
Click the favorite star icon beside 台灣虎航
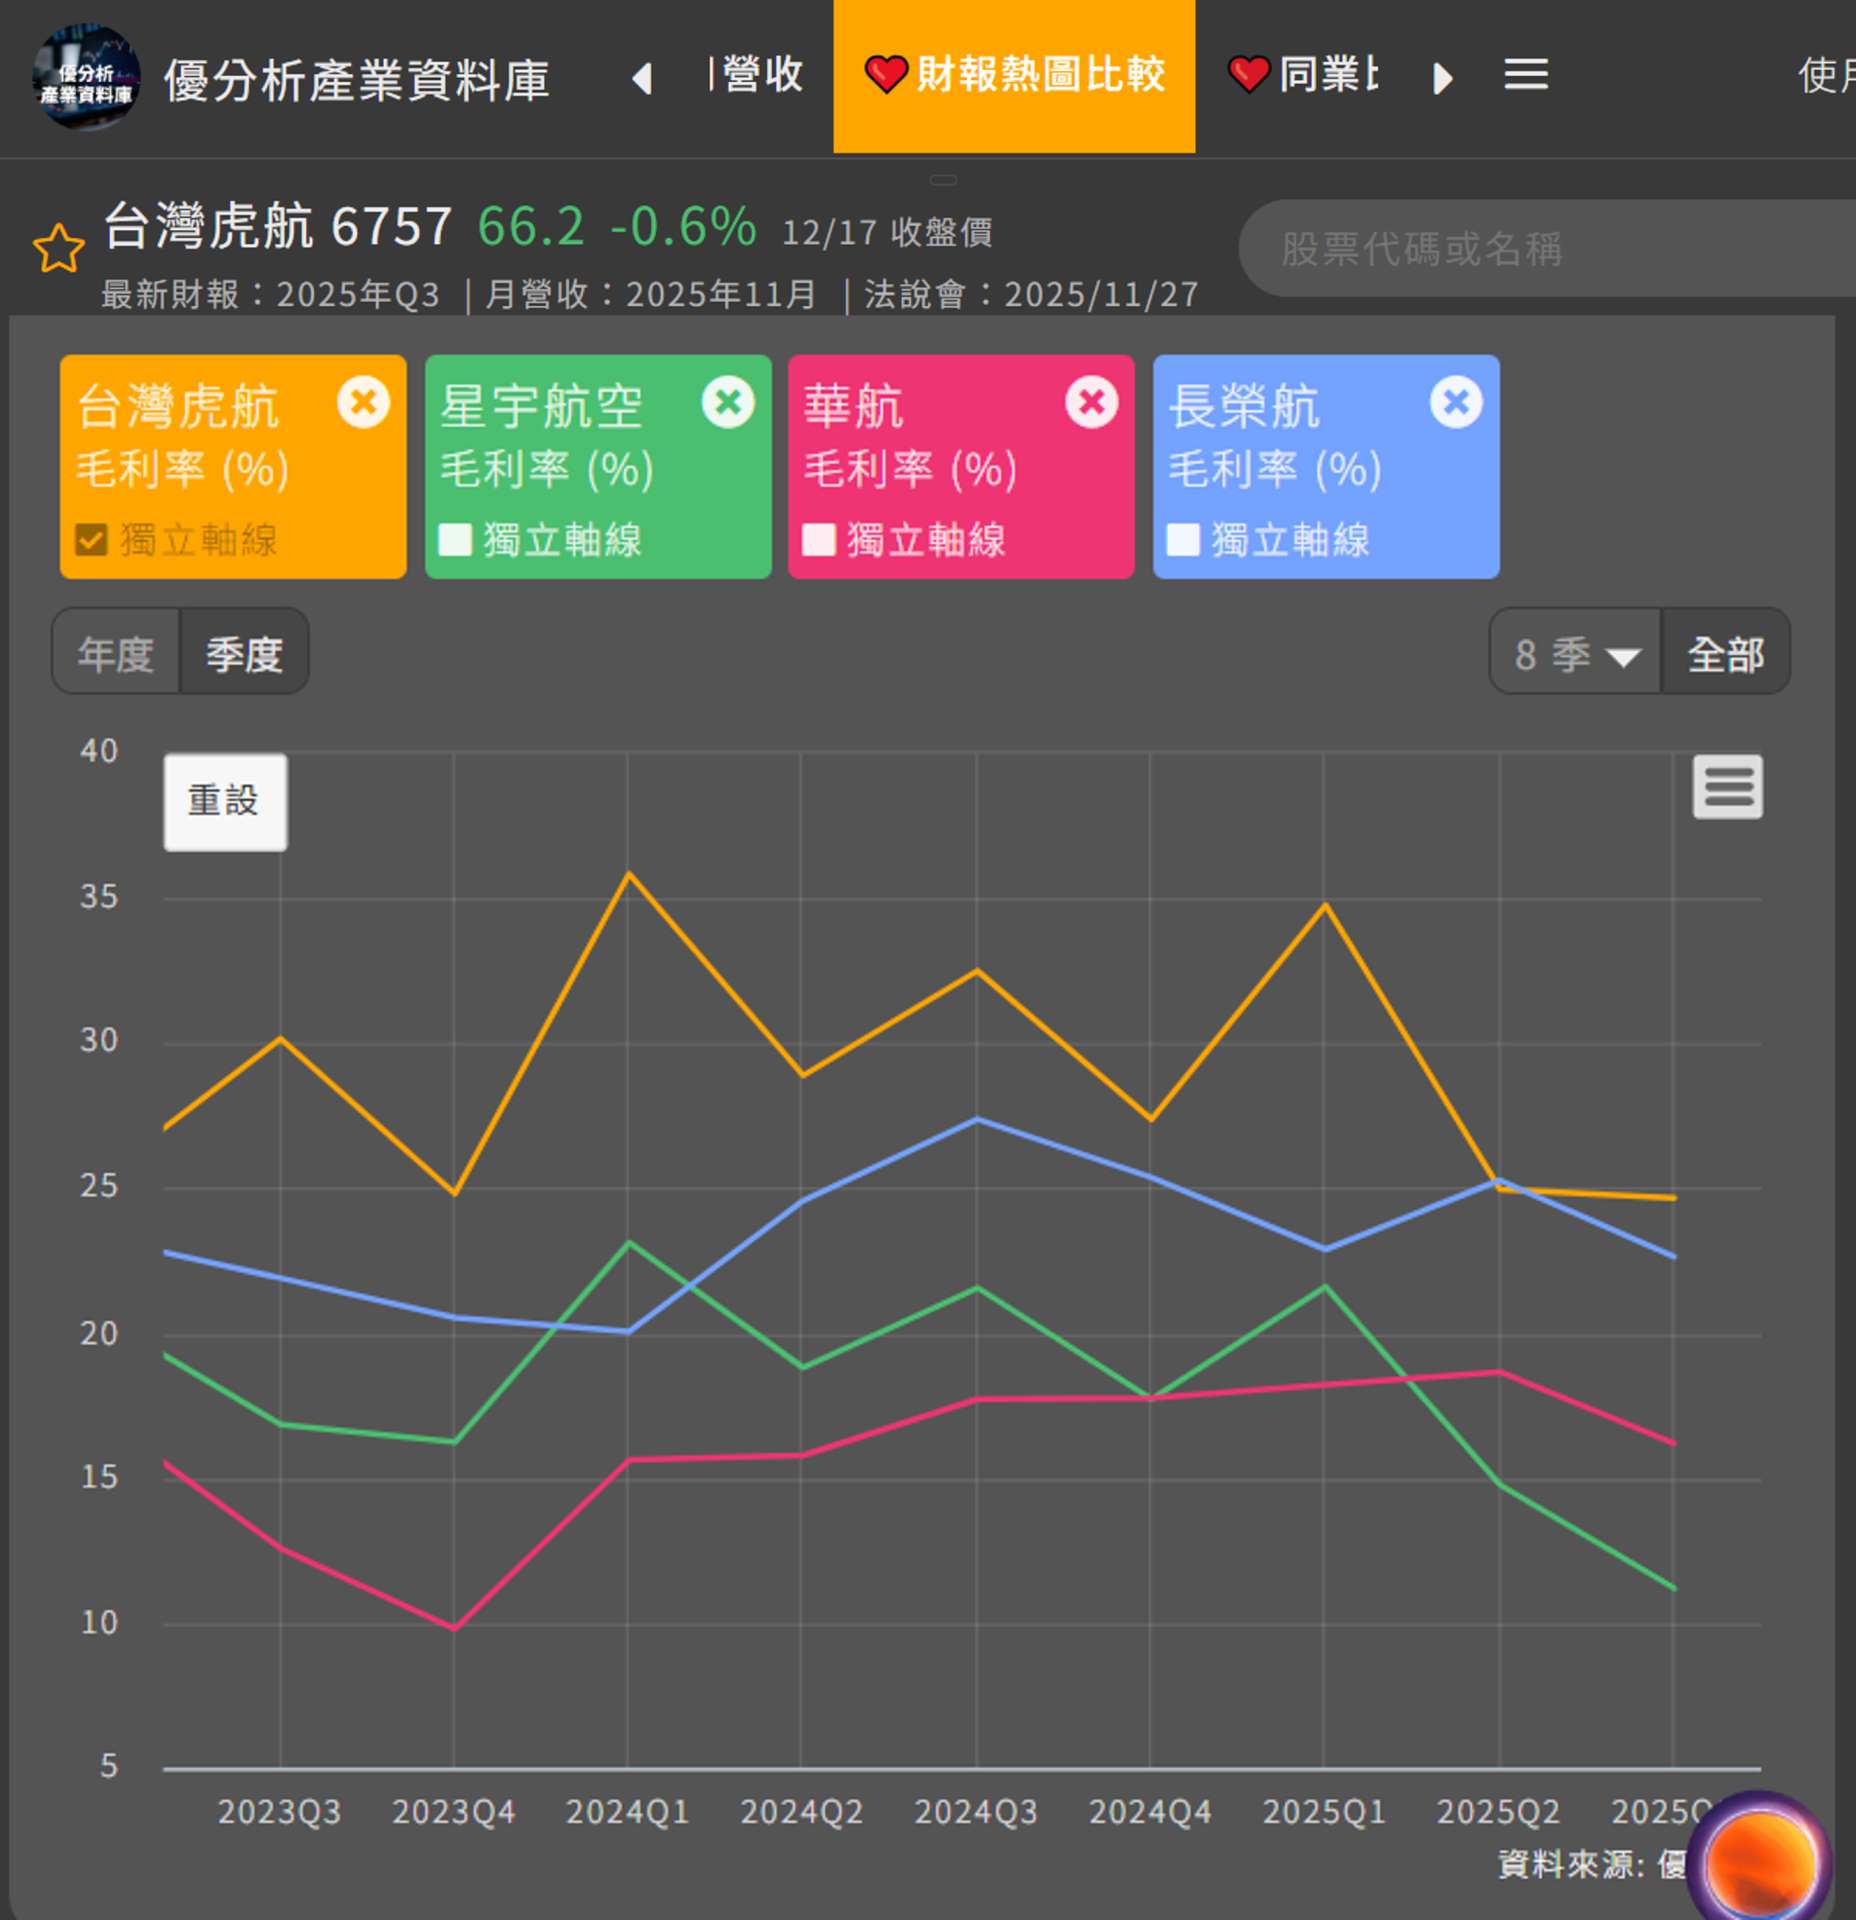point(58,248)
